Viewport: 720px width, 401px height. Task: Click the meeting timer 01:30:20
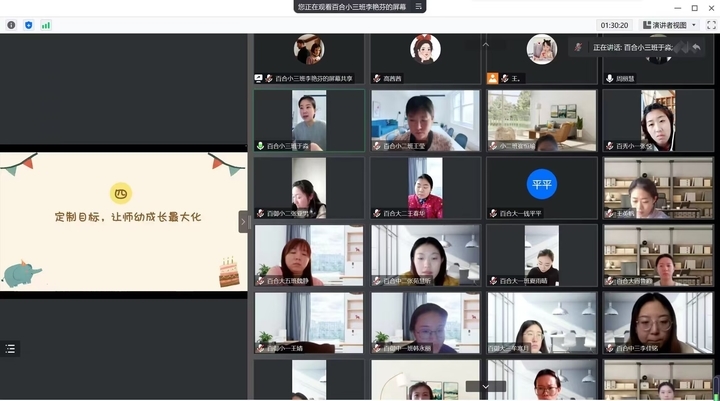(614, 25)
